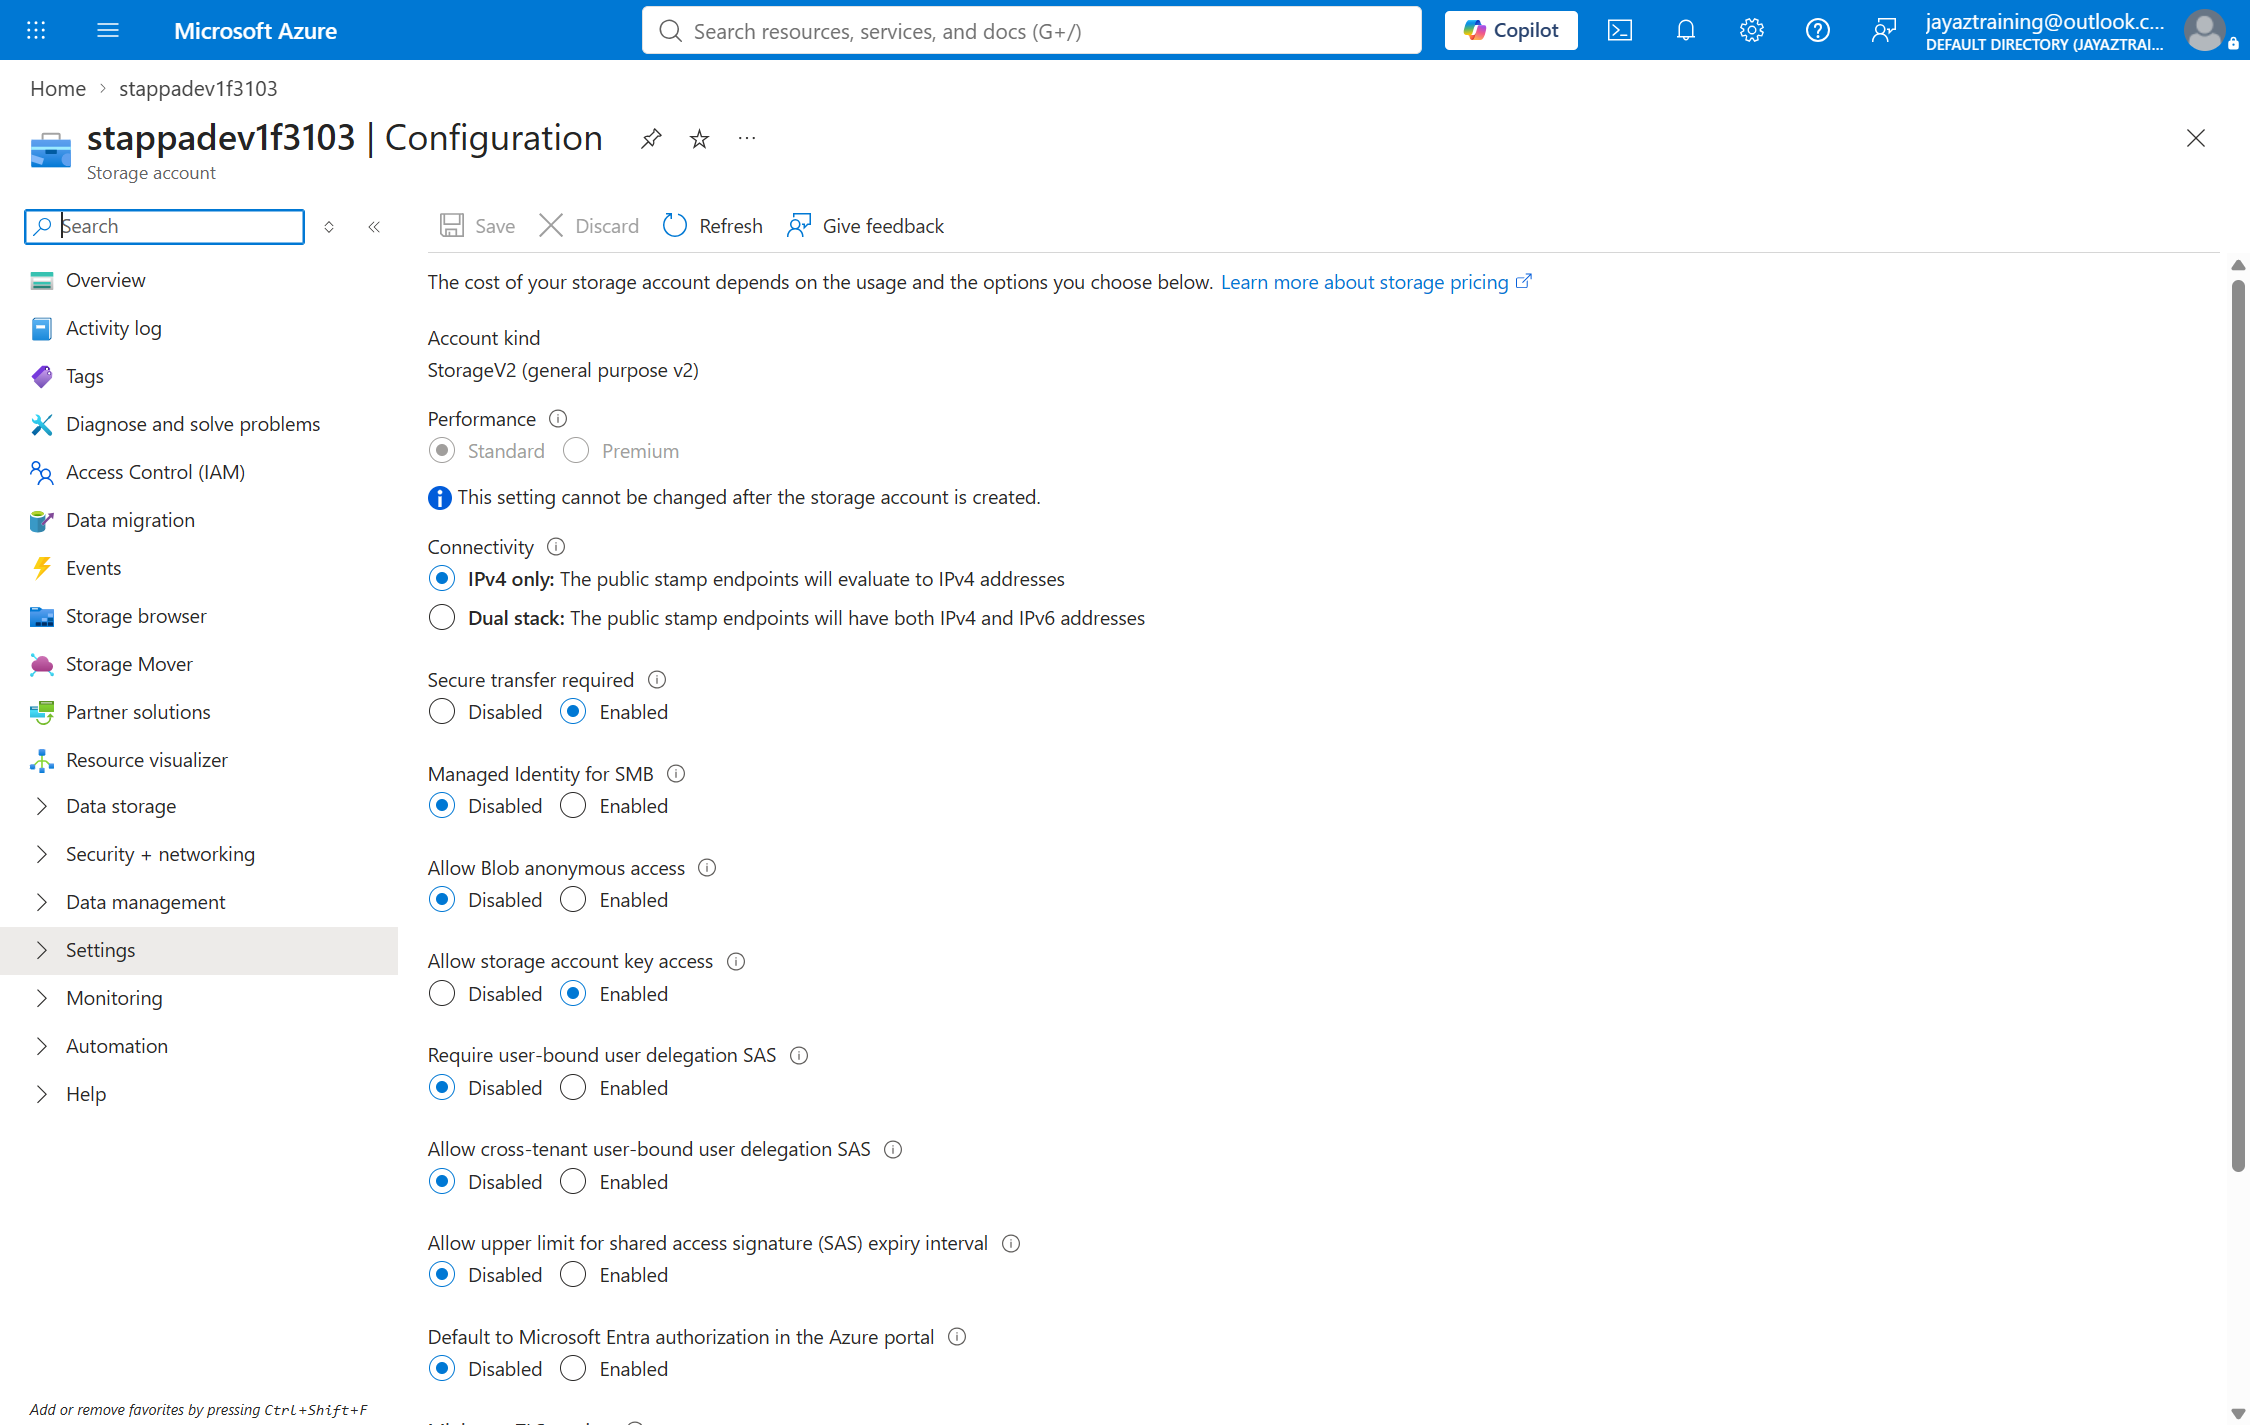Click scrollbar up arrow at top
The width and height of the screenshot is (2250, 1425).
click(x=2238, y=266)
